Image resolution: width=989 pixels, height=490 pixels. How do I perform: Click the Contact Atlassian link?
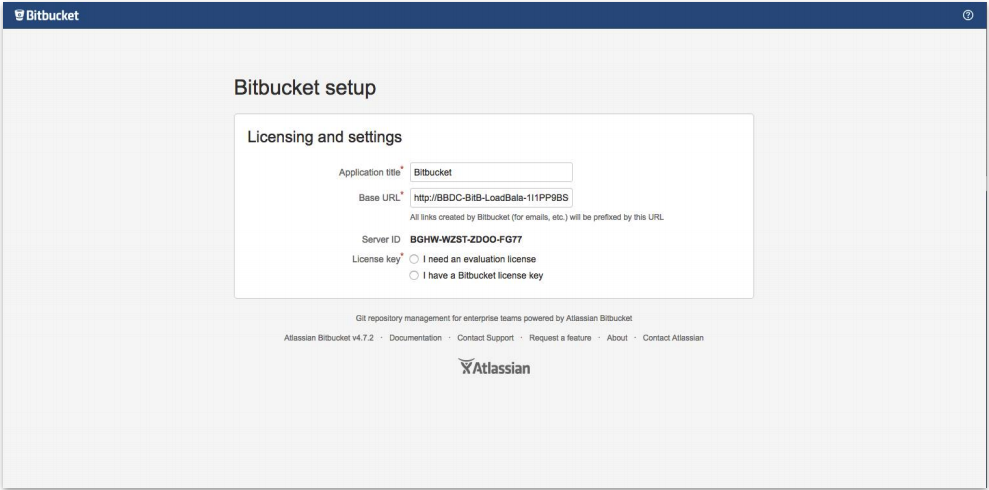tap(673, 338)
